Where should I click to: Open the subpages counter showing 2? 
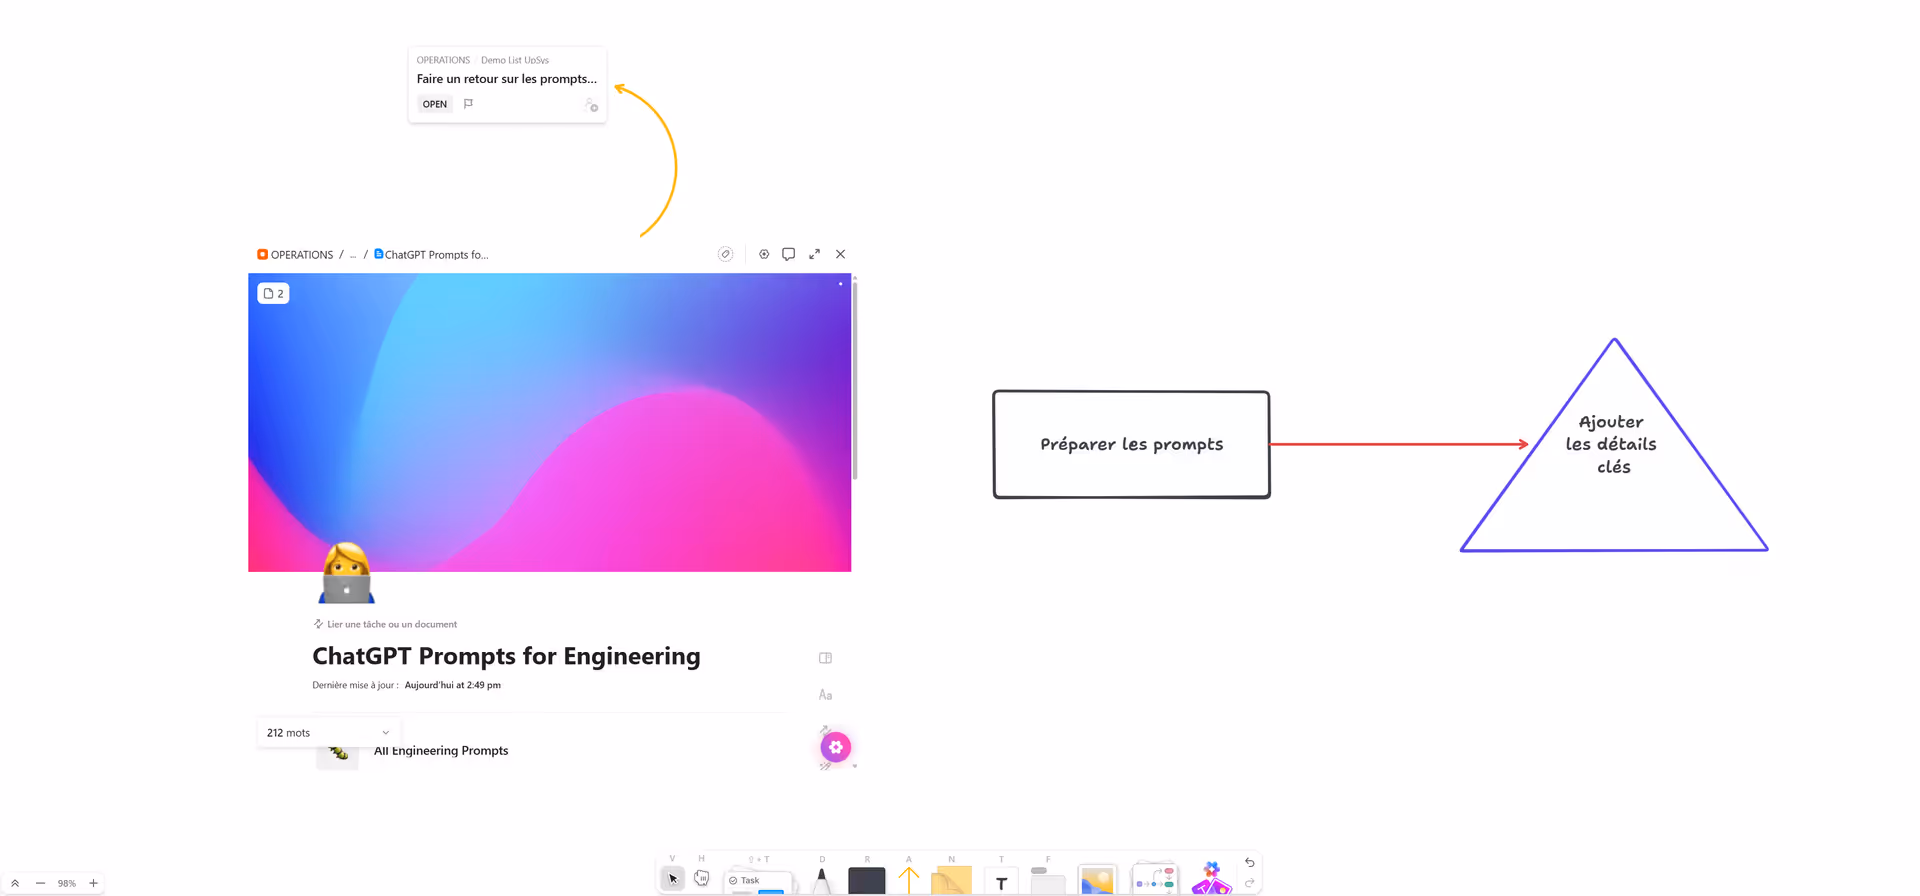tap(273, 293)
